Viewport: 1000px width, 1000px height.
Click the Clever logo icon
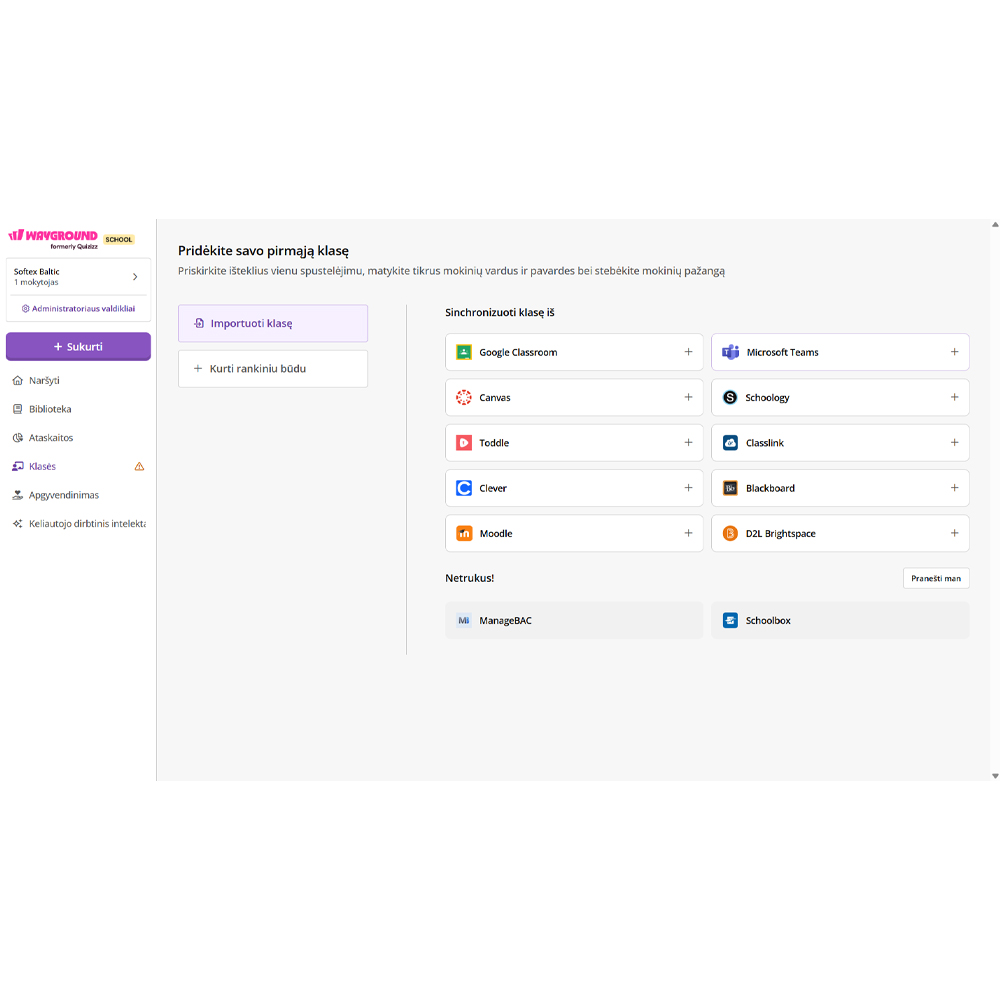[464, 488]
